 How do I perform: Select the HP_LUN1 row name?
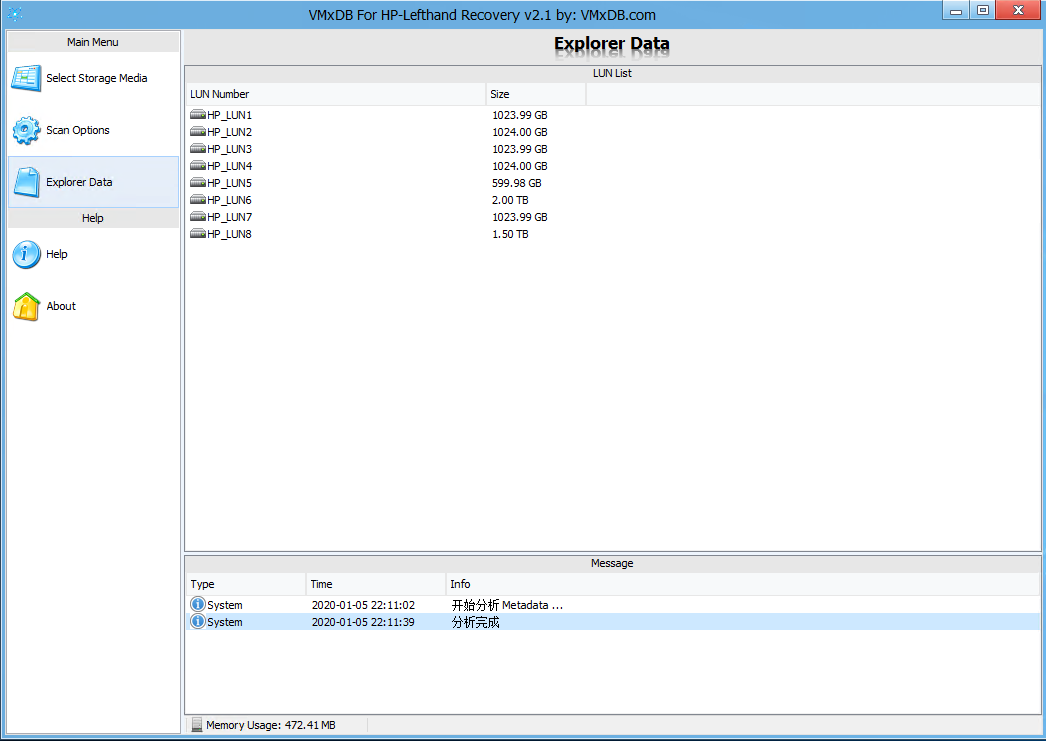click(229, 115)
